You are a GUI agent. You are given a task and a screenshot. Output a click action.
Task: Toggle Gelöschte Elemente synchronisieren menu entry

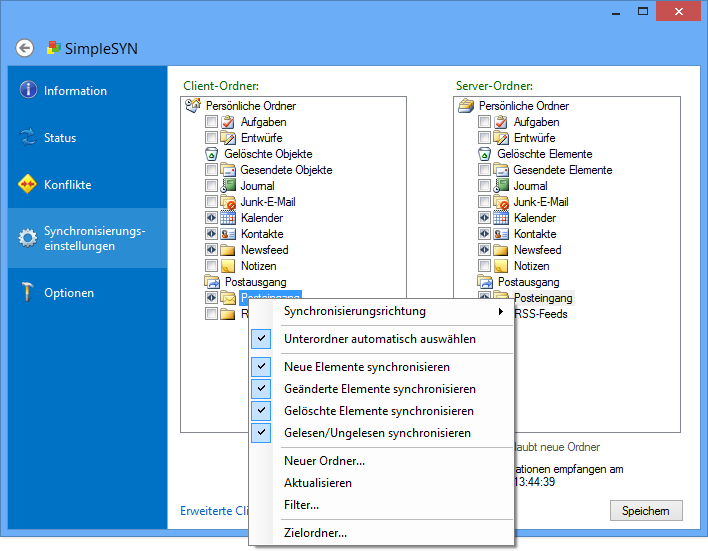click(x=382, y=411)
